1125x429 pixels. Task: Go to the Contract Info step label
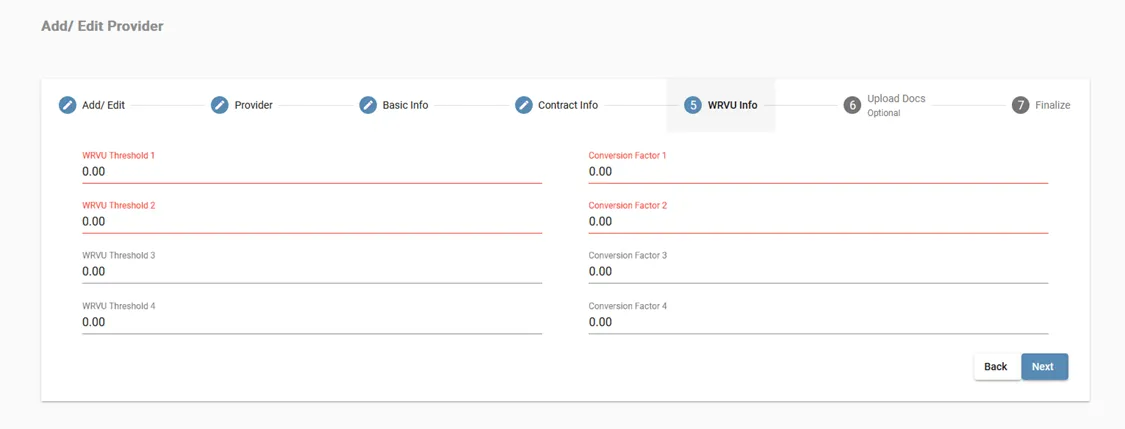point(567,105)
